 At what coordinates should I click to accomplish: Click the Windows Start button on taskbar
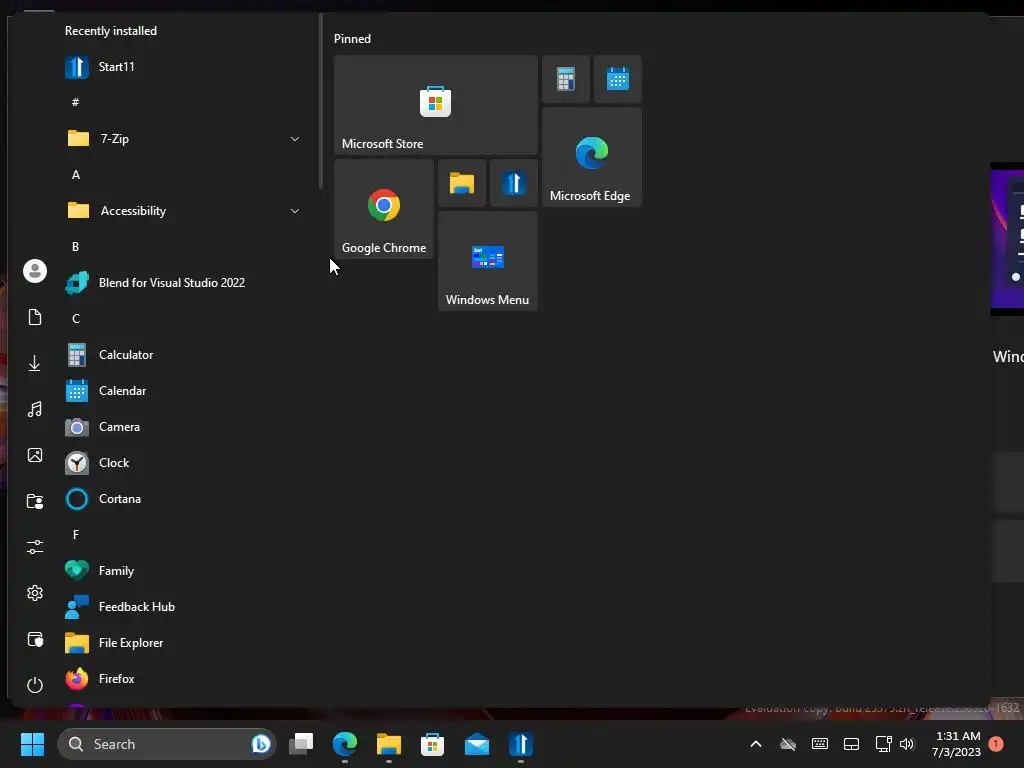point(32,744)
